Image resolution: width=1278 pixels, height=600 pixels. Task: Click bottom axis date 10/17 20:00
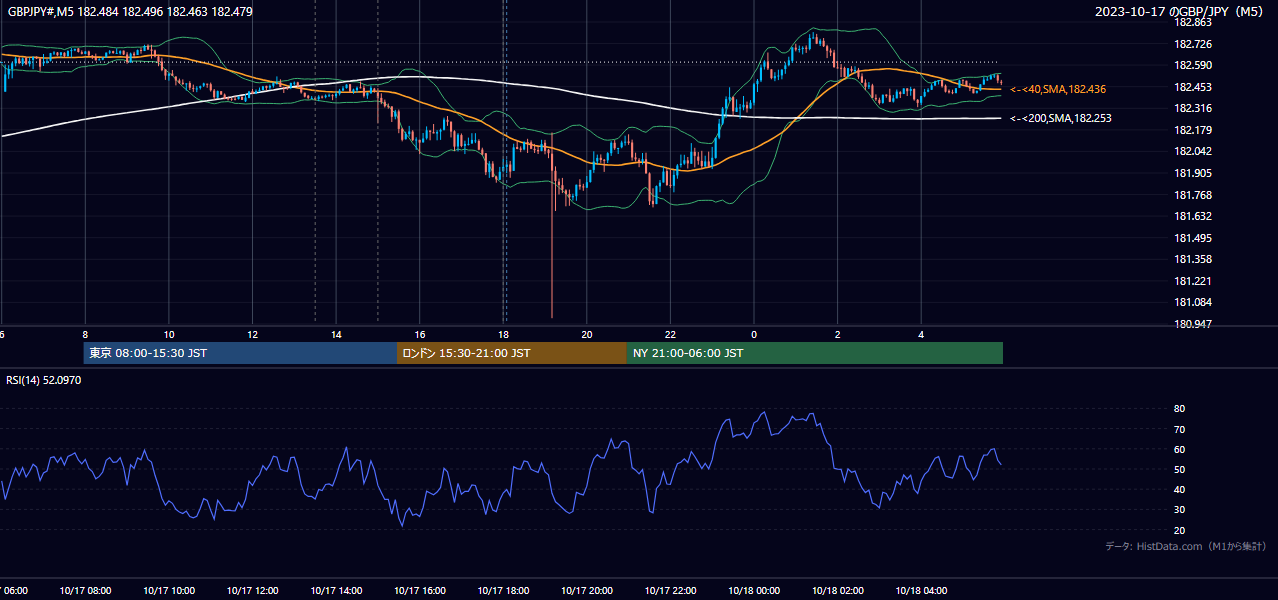coord(587,591)
